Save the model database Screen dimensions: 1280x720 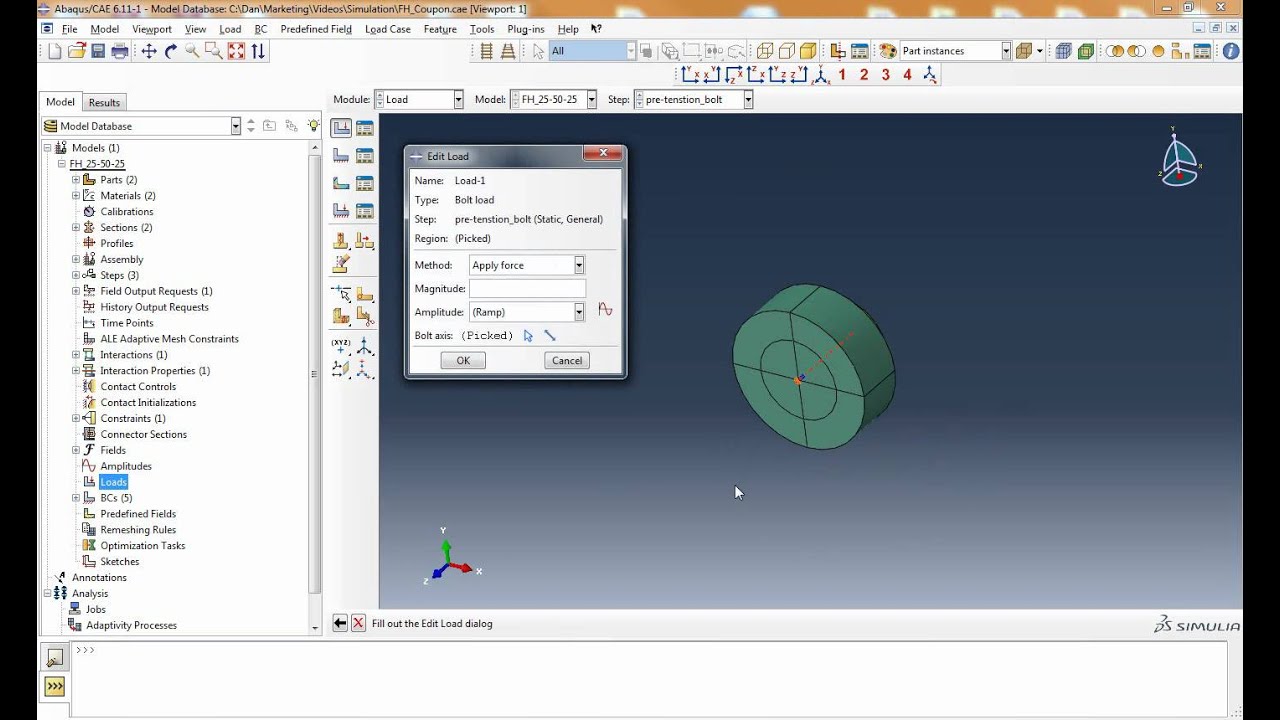[98, 51]
